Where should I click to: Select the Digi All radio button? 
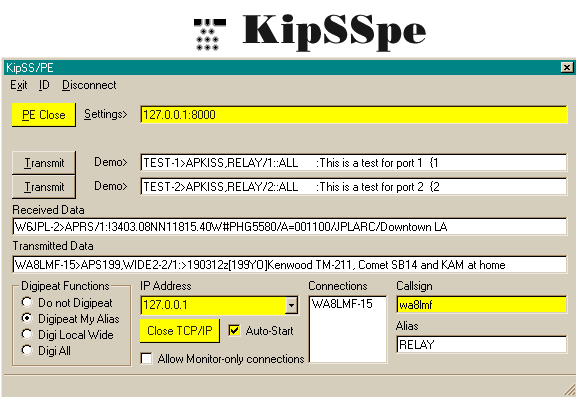[27, 350]
